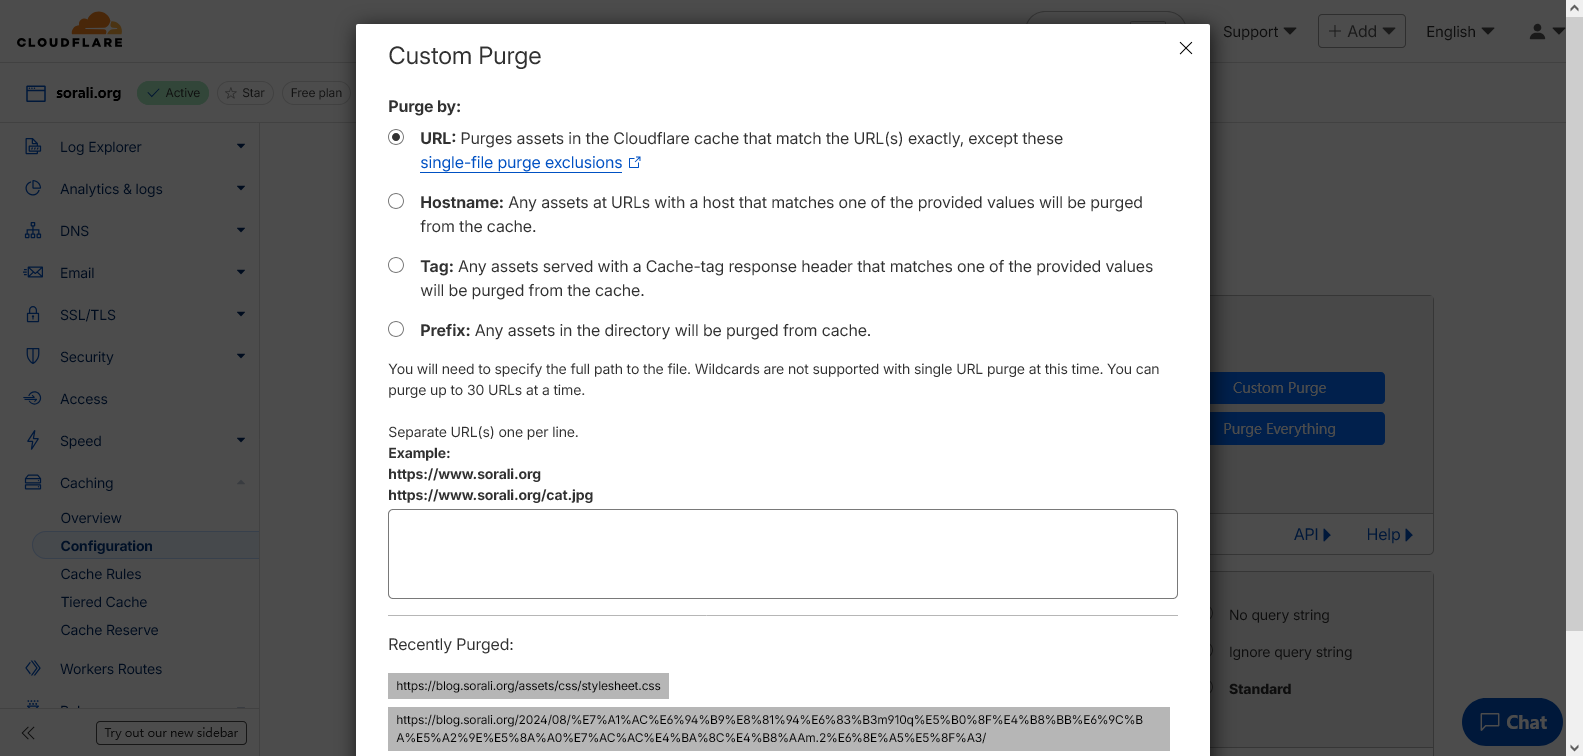
Task: Open the English language dropdown
Action: click(x=1459, y=32)
